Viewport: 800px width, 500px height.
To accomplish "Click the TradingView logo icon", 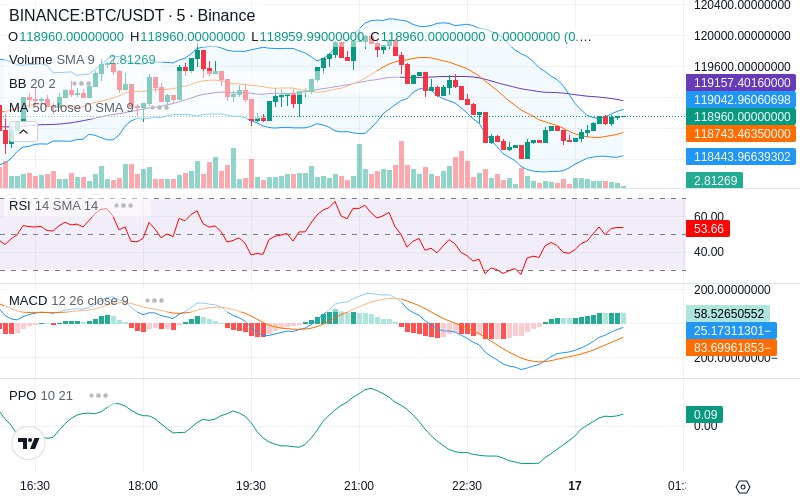I will 29,443.
